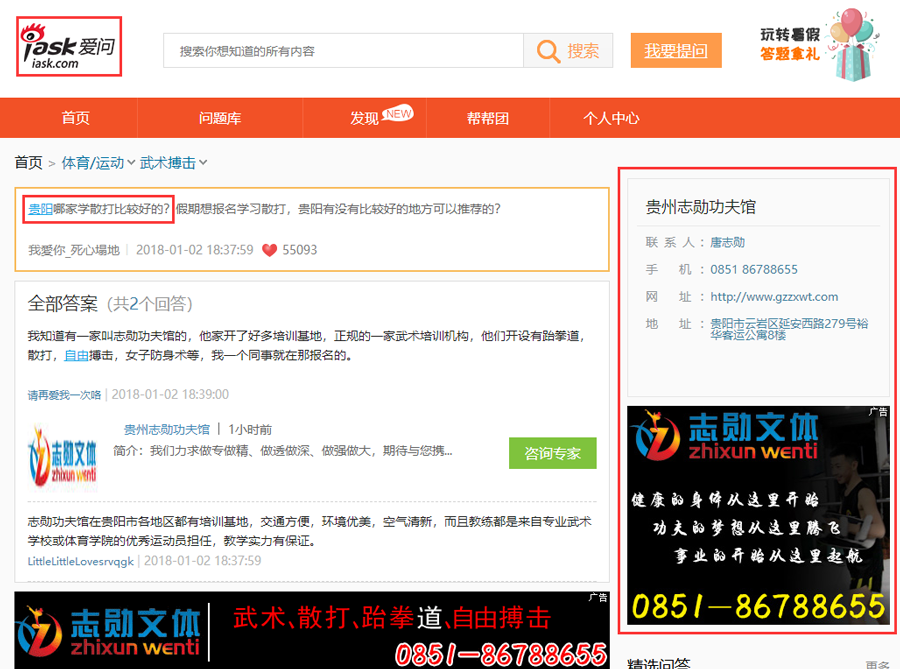Open the 问题库 navigation tab
This screenshot has height=669, width=900.
point(220,118)
